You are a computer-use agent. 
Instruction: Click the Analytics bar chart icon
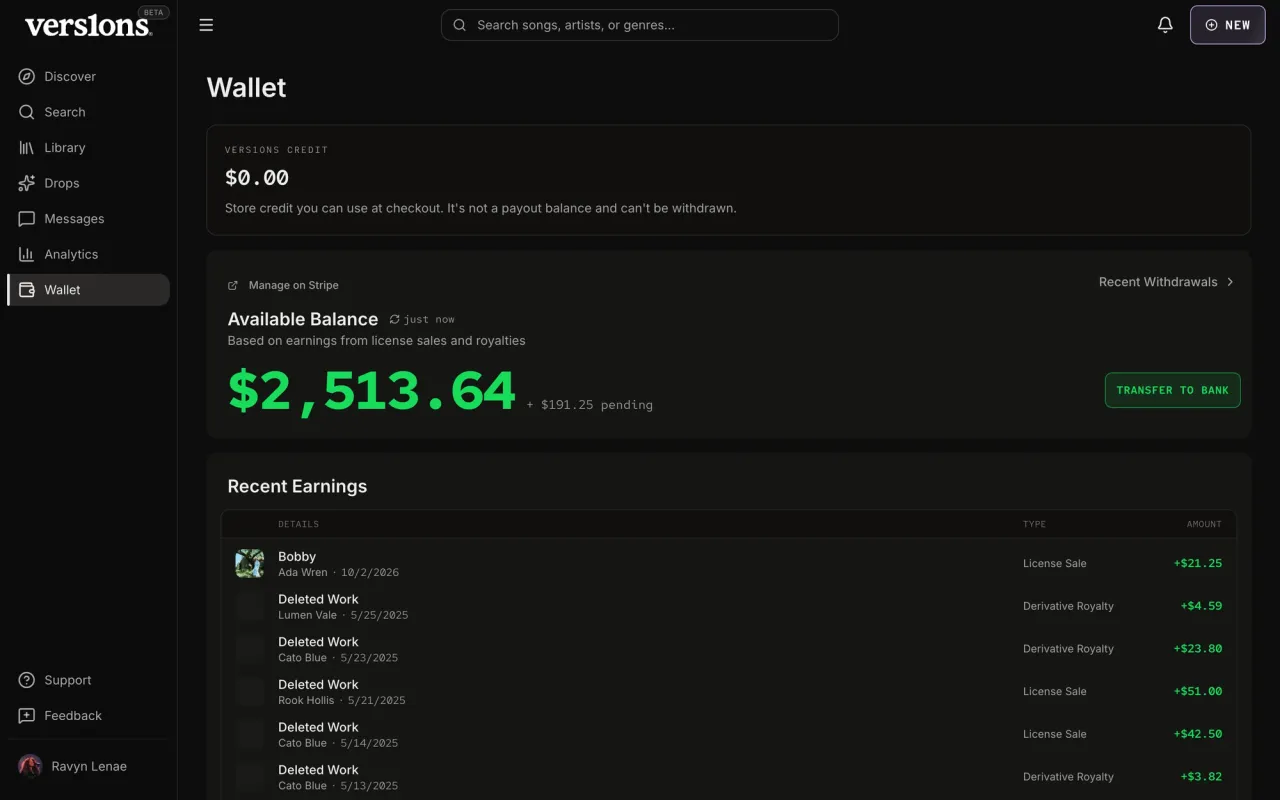click(x=27, y=254)
